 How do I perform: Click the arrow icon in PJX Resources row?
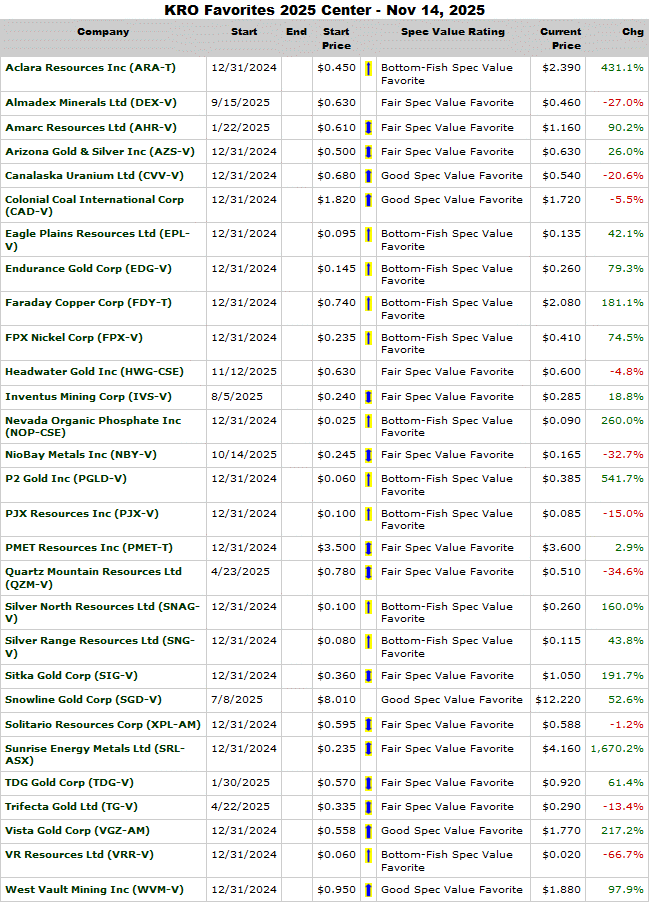368,514
